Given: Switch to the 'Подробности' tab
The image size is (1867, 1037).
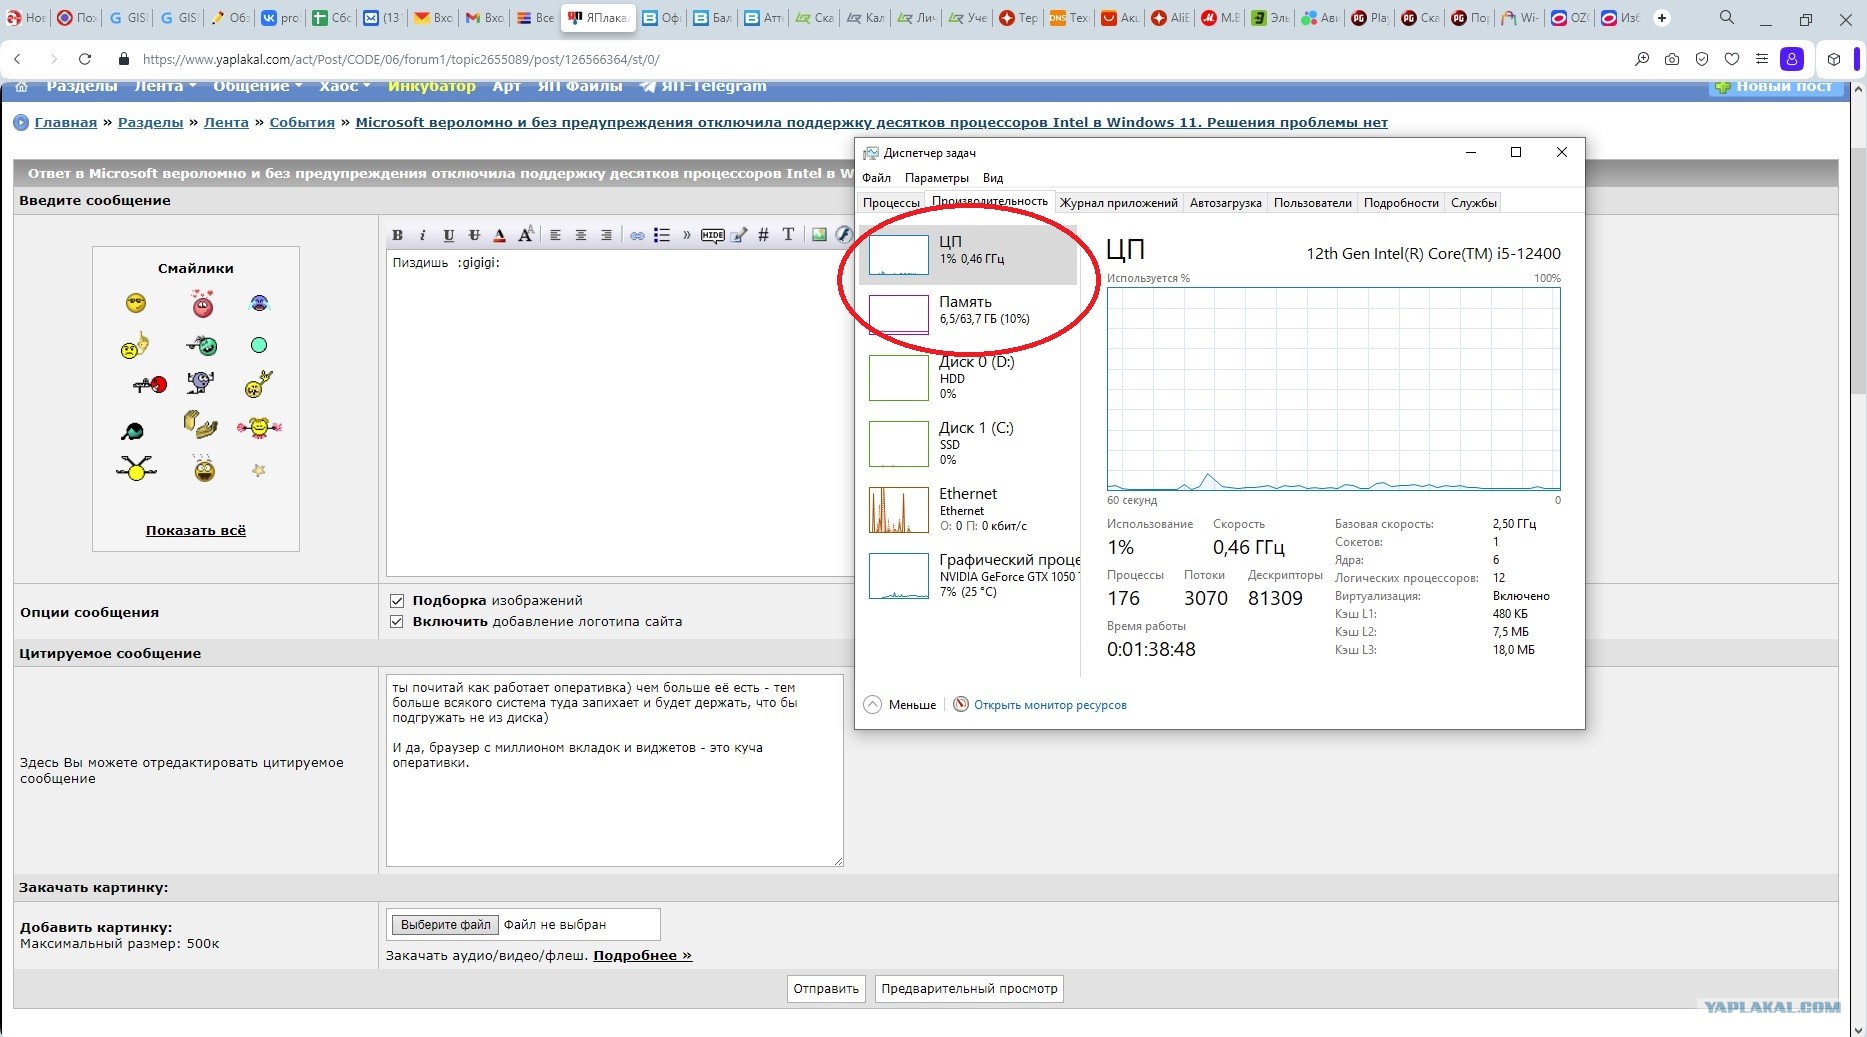Looking at the screenshot, I should [x=1401, y=203].
